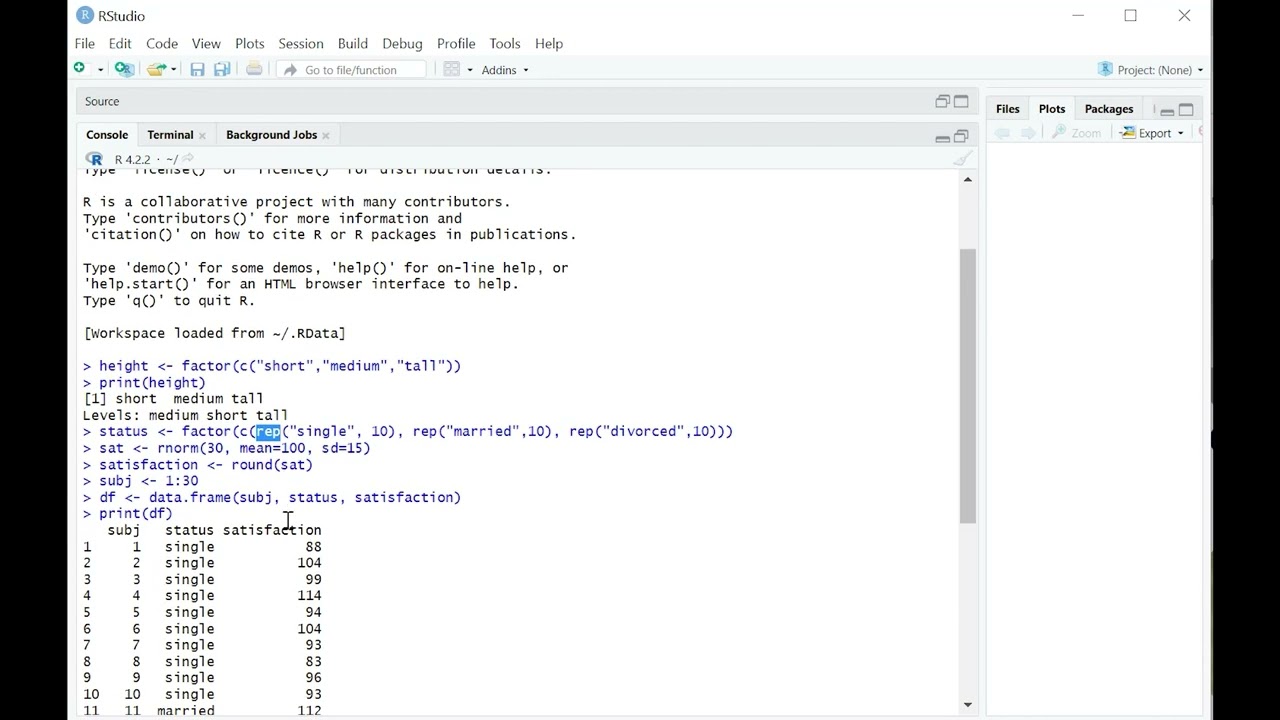Viewport: 1280px width, 720px height.
Task: Maximize the Source pane
Action: coord(961,101)
